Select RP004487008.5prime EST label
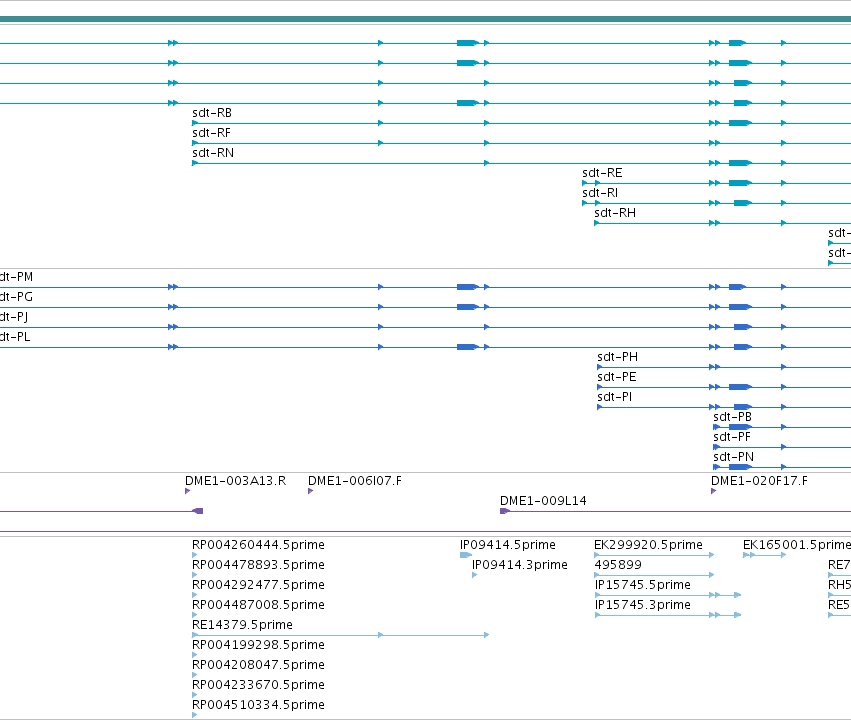This screenshot has width=851, height=720. coord(258,606)
